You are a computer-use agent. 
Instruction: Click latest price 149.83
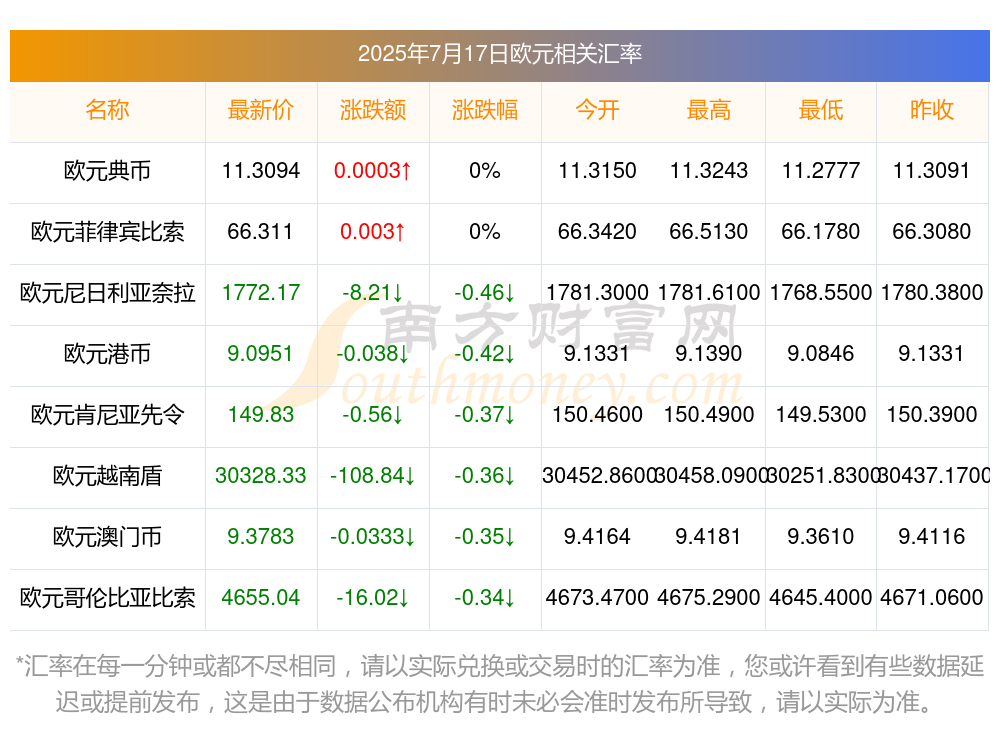pyautogui.click(x=260, y=415)
